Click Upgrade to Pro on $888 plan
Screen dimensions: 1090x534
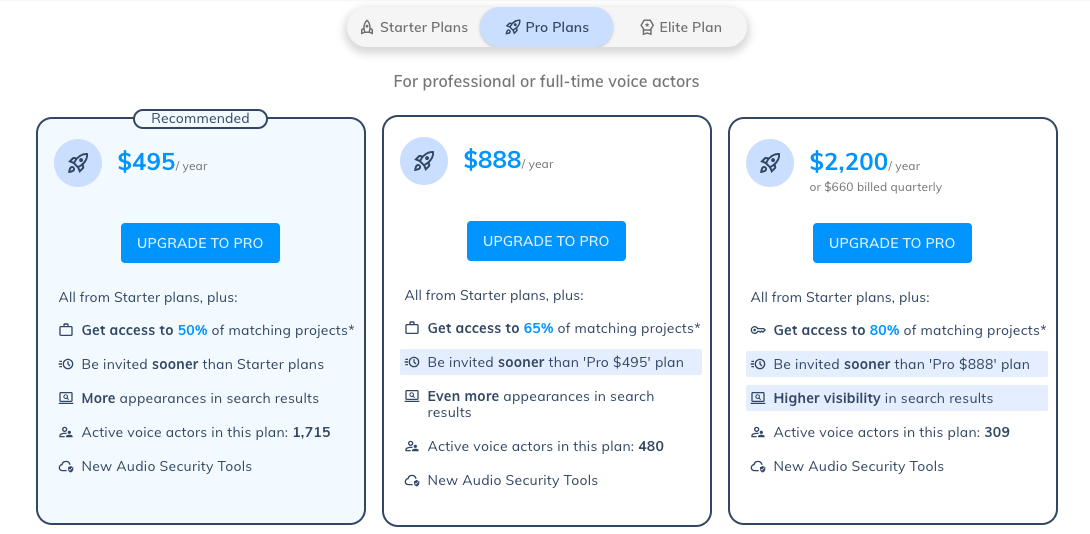coord(546,241)
